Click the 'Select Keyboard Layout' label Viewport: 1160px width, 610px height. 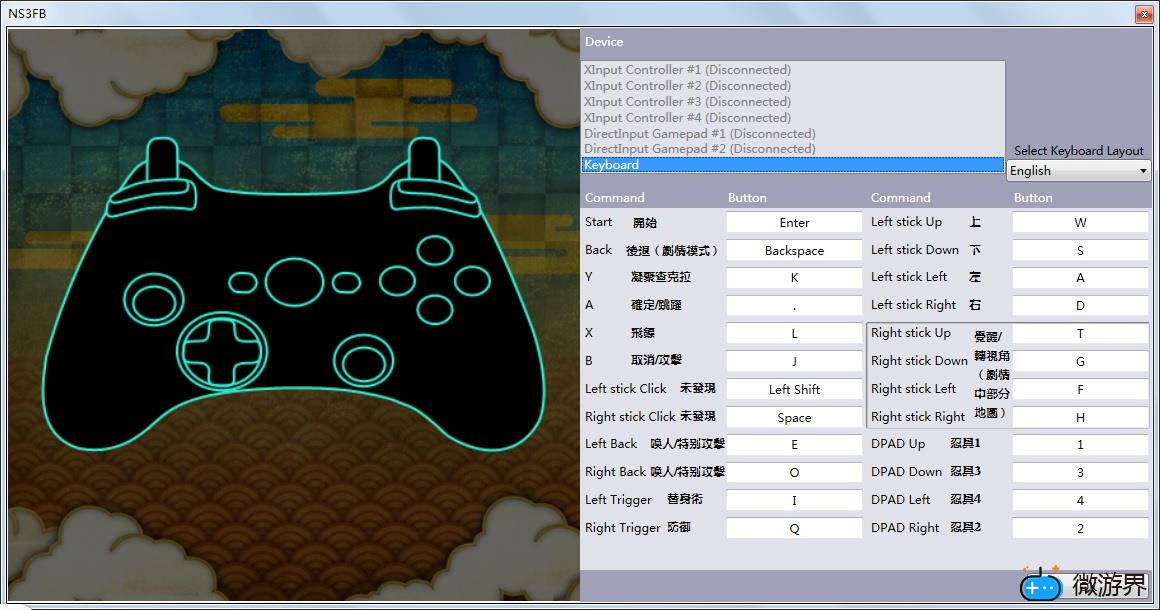[1079, 151]
